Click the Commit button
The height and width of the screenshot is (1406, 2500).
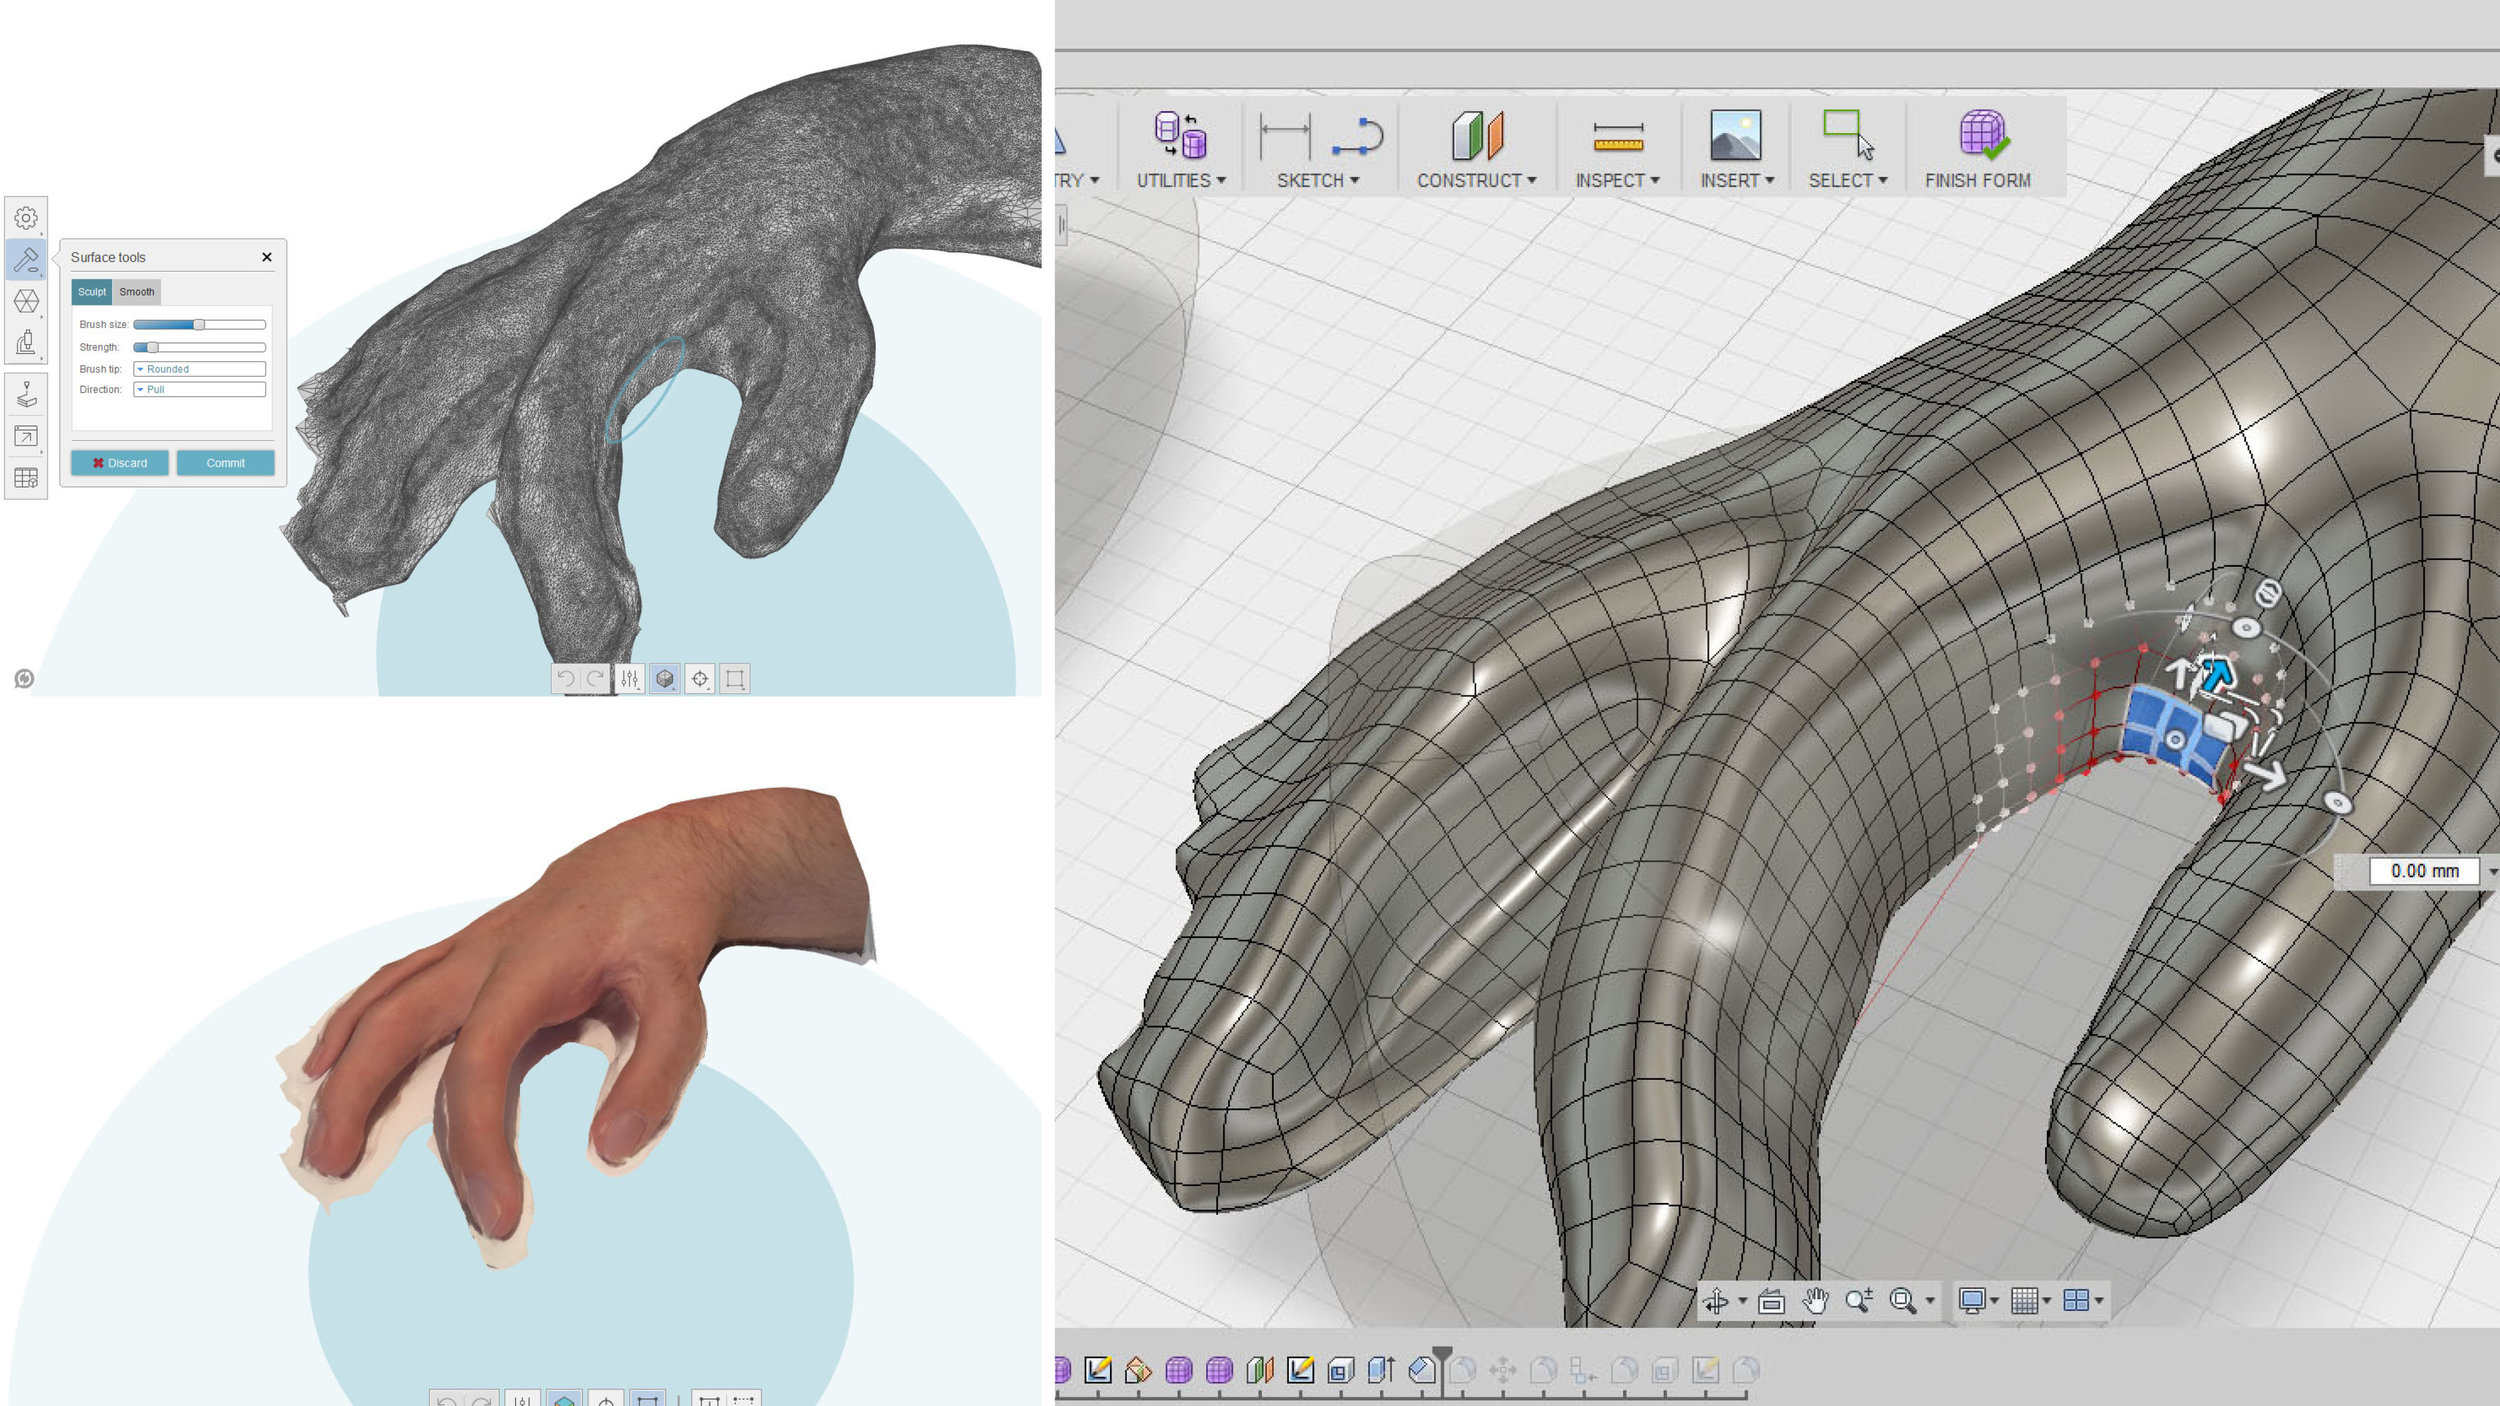coord(225,463)
